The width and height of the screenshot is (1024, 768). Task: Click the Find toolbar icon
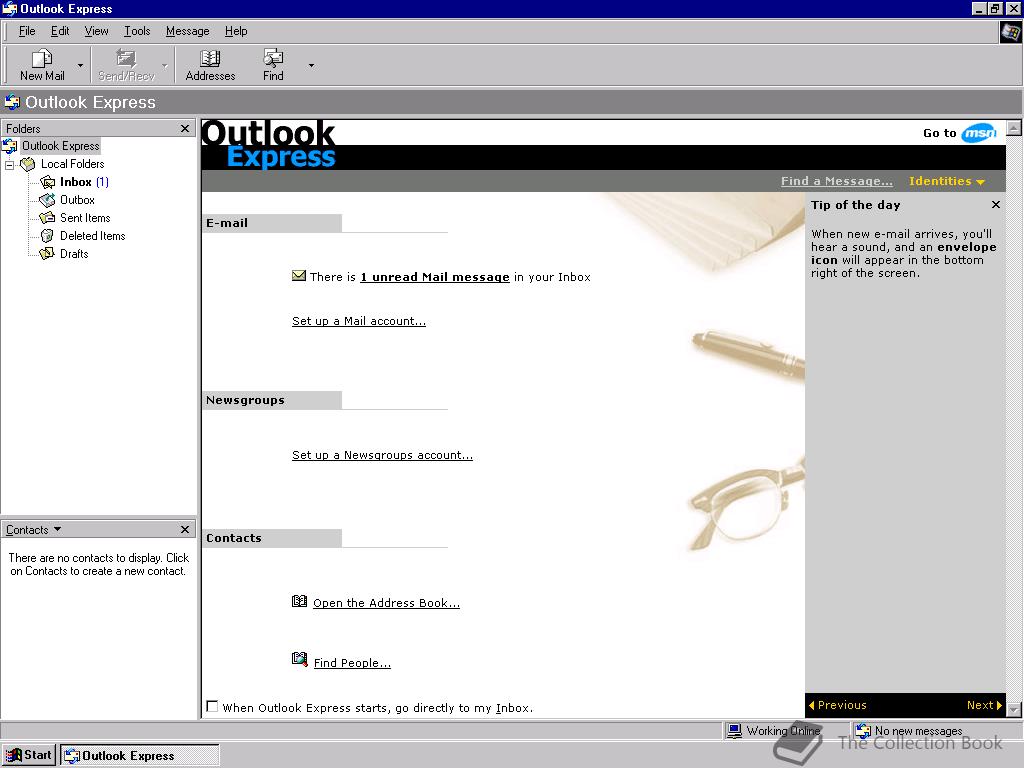pos(273,59)
